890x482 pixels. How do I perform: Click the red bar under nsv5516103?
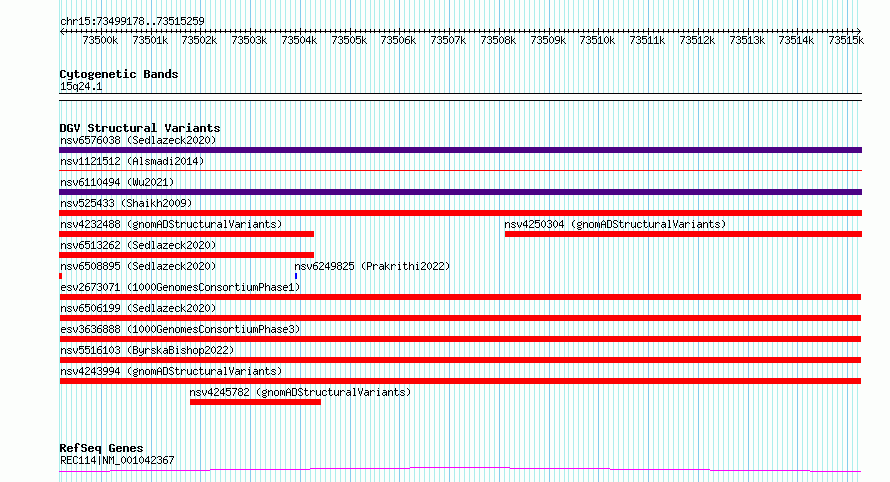pyautogui.click(x=460, y=360)
